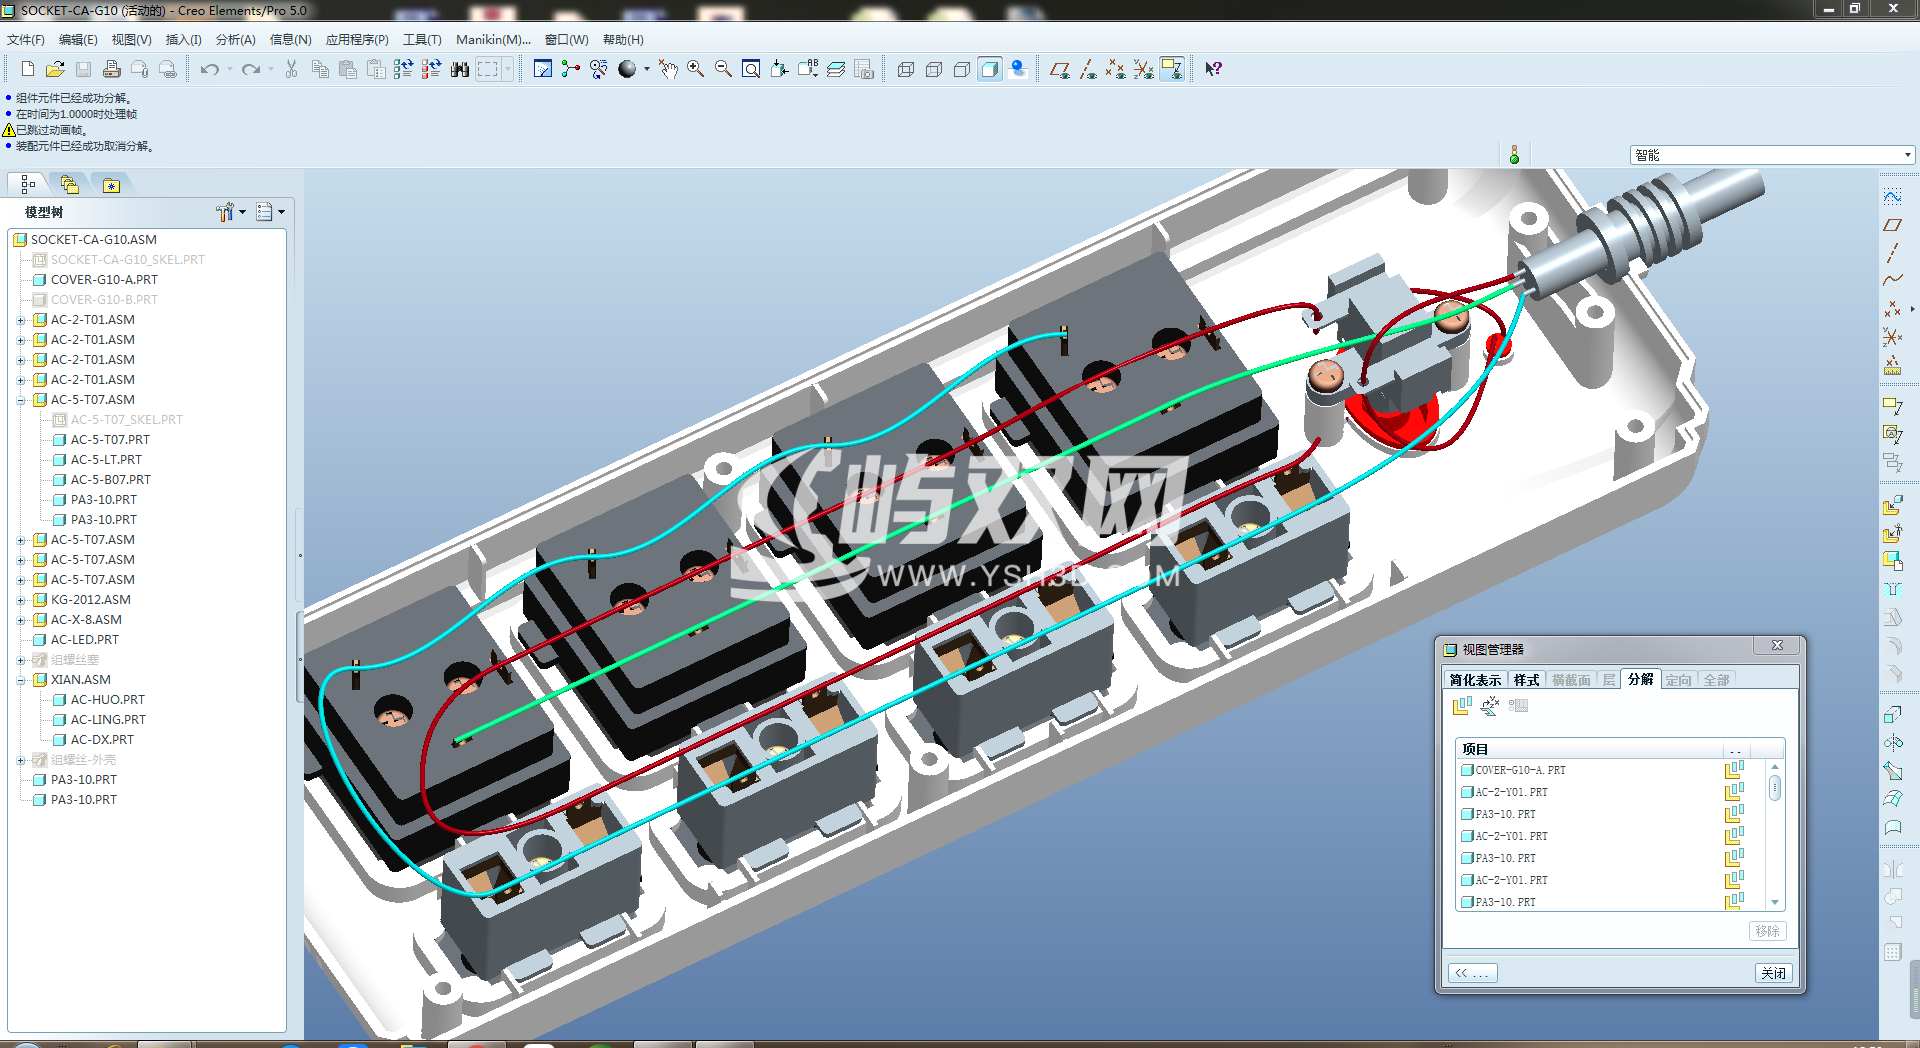Click the Spin/pan hand icon
This screenshot has height=1048, width=1920.
[x=668, y=69]
